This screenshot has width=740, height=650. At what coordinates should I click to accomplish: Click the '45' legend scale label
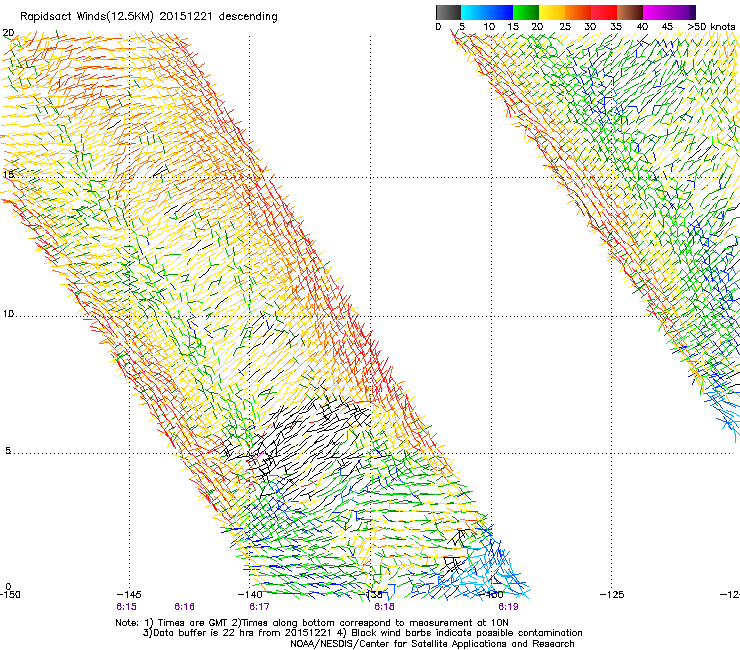(x=667, y=27)
